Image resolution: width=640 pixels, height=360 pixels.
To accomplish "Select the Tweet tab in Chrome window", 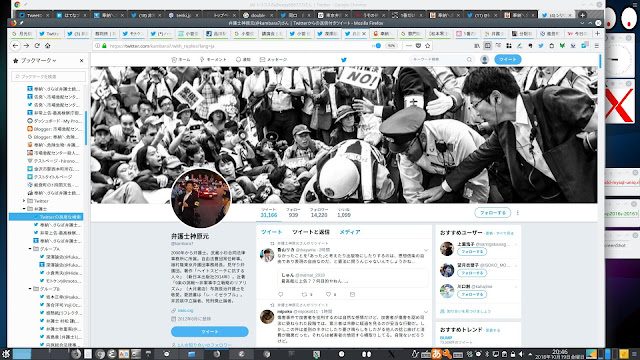I will tap(34, 15).
